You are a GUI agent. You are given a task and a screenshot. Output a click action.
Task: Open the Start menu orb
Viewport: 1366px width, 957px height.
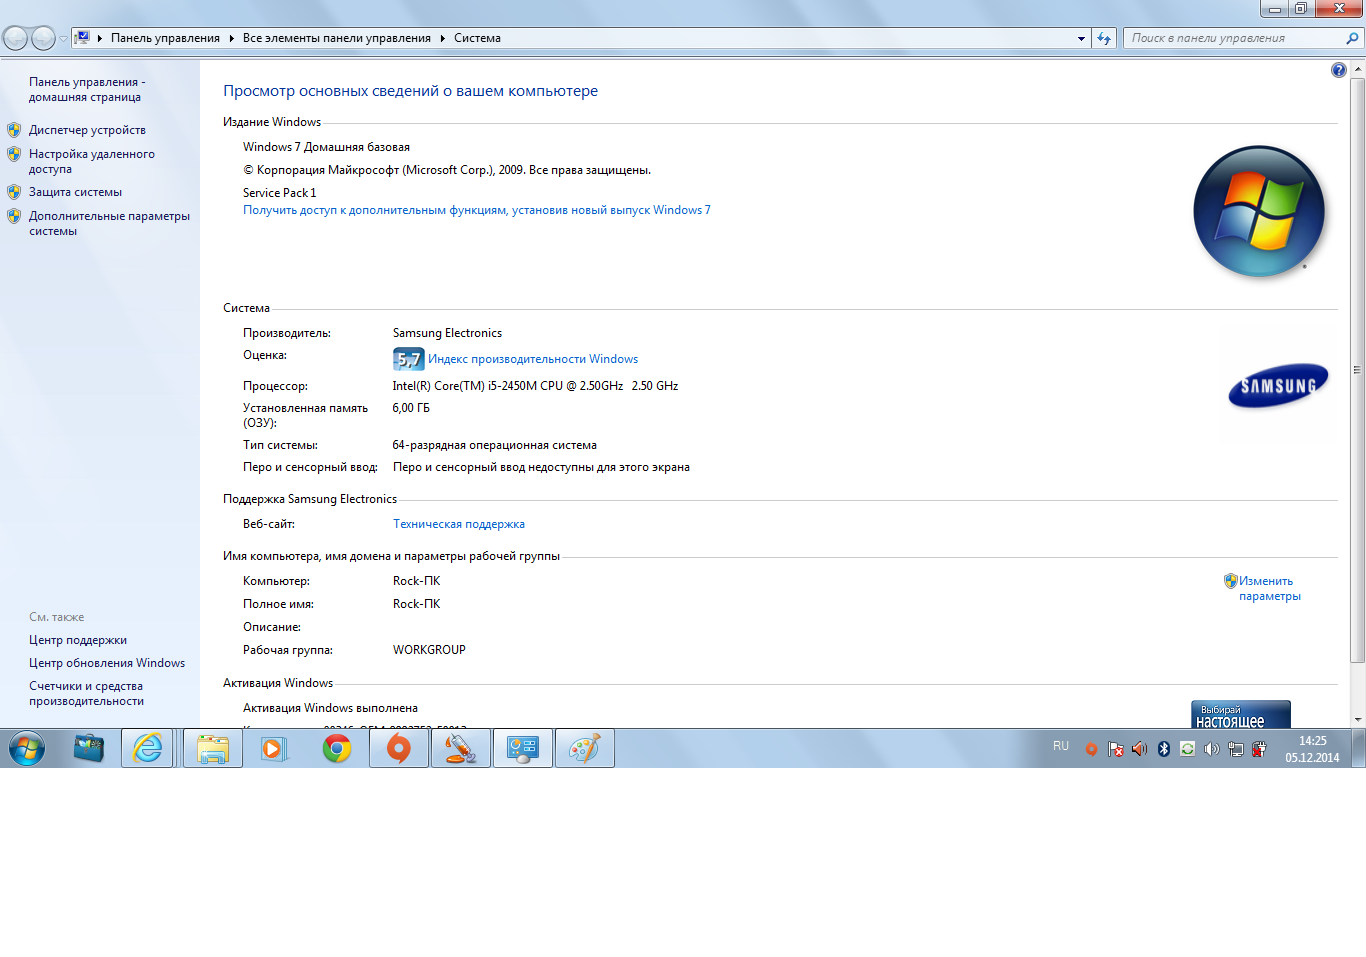click(27, 748)
